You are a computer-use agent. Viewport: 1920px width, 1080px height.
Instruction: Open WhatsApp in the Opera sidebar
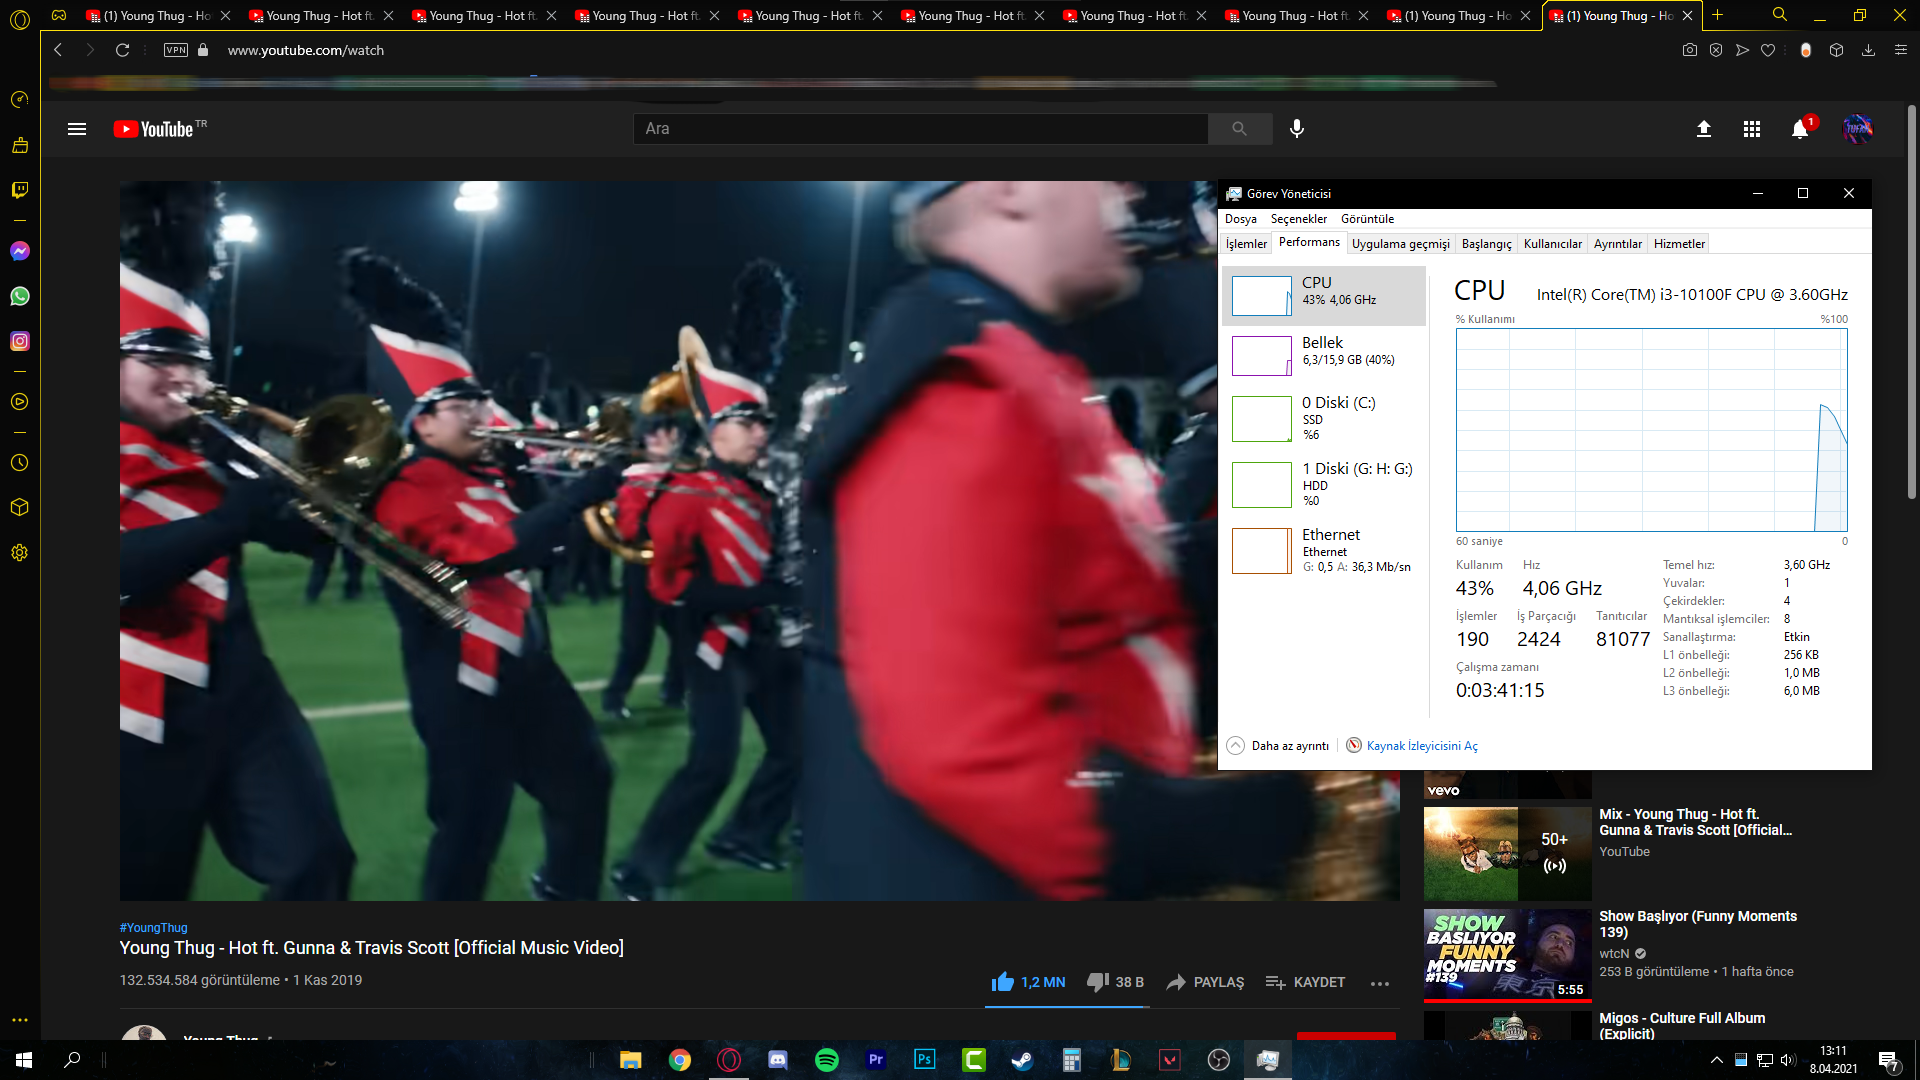point(19,296)
